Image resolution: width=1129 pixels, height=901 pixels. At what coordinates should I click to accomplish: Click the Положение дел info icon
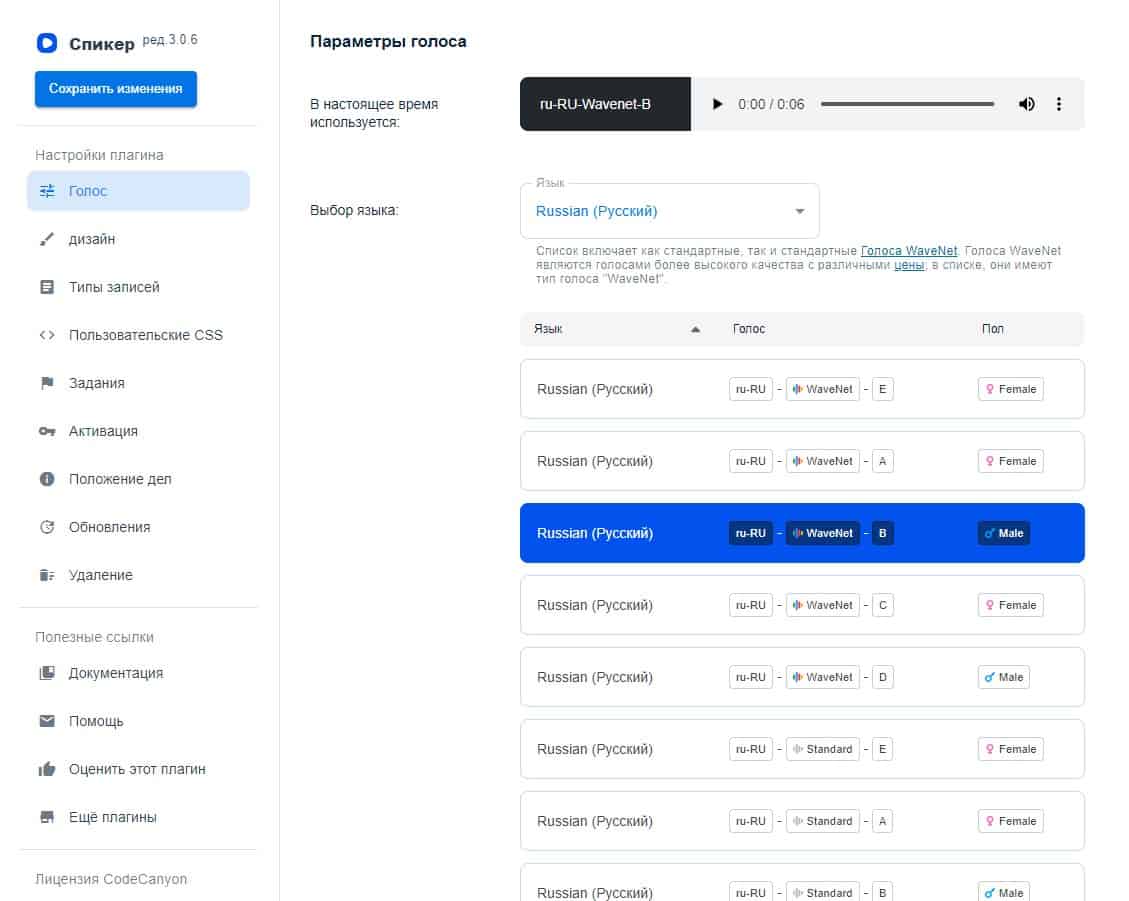[x=47, y=479]
